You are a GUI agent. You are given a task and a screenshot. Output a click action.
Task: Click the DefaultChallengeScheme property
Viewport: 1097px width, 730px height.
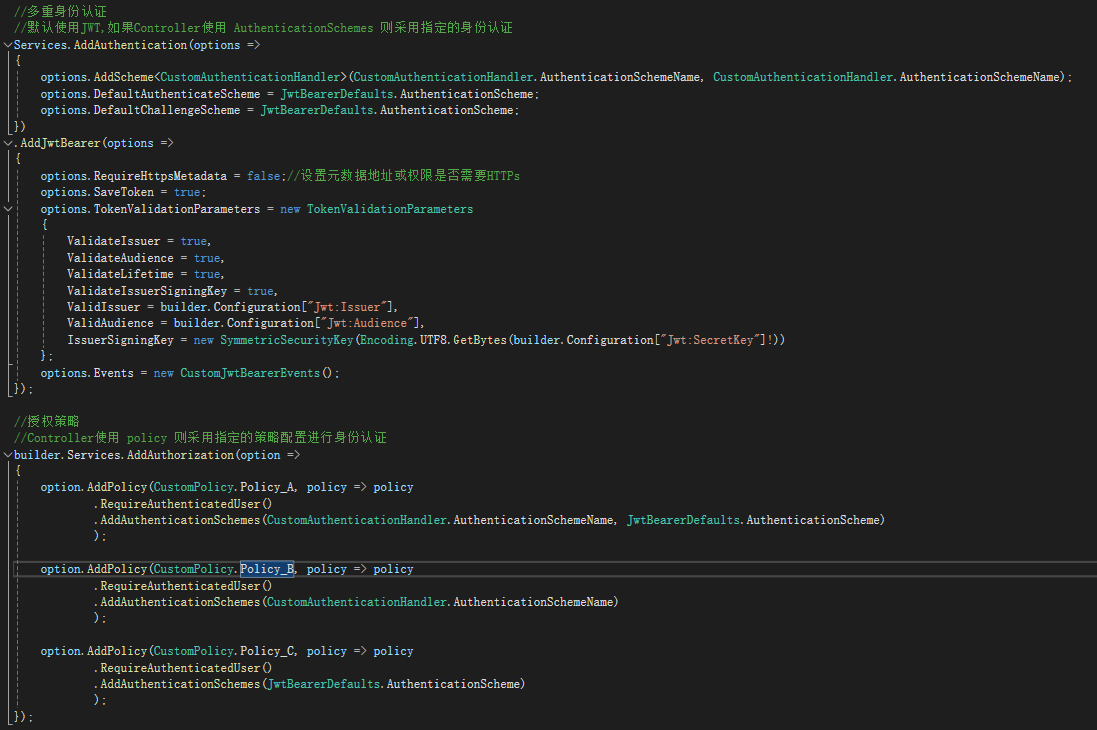tap(167, 111)
